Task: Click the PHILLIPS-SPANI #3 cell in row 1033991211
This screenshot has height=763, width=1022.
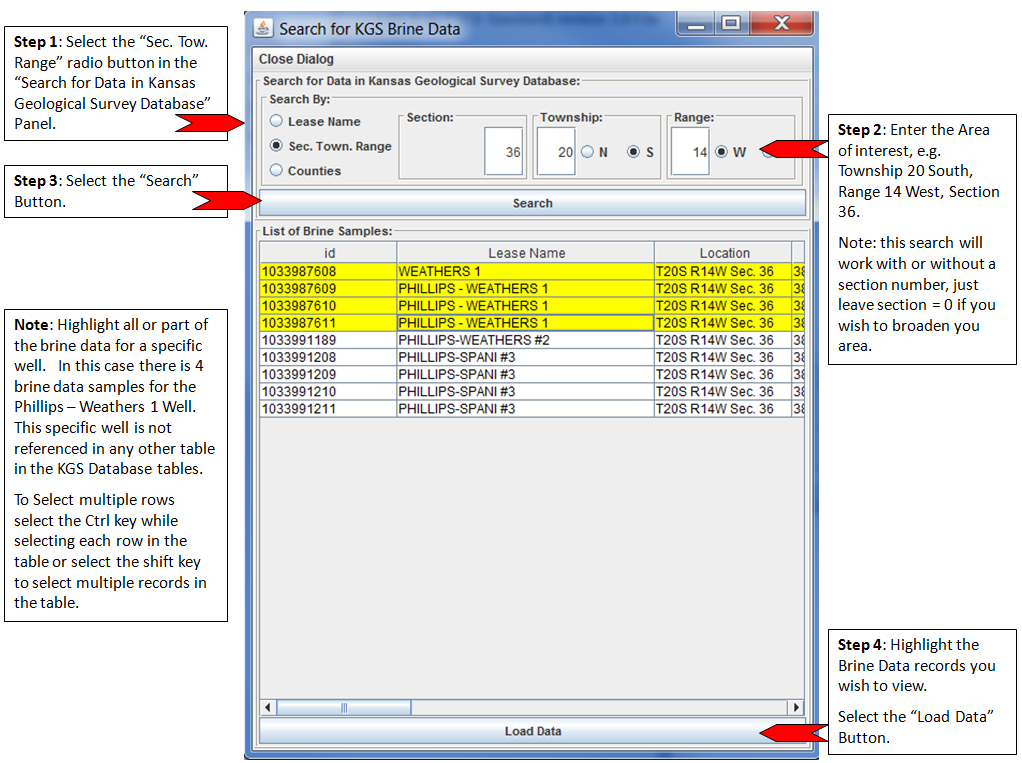Action: click(x=525, y=409)
